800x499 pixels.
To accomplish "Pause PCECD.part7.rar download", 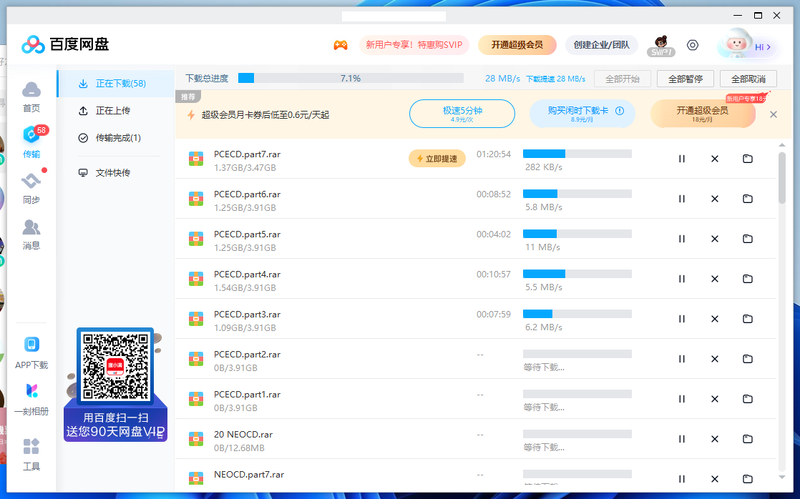I will [x=682, y=159].
